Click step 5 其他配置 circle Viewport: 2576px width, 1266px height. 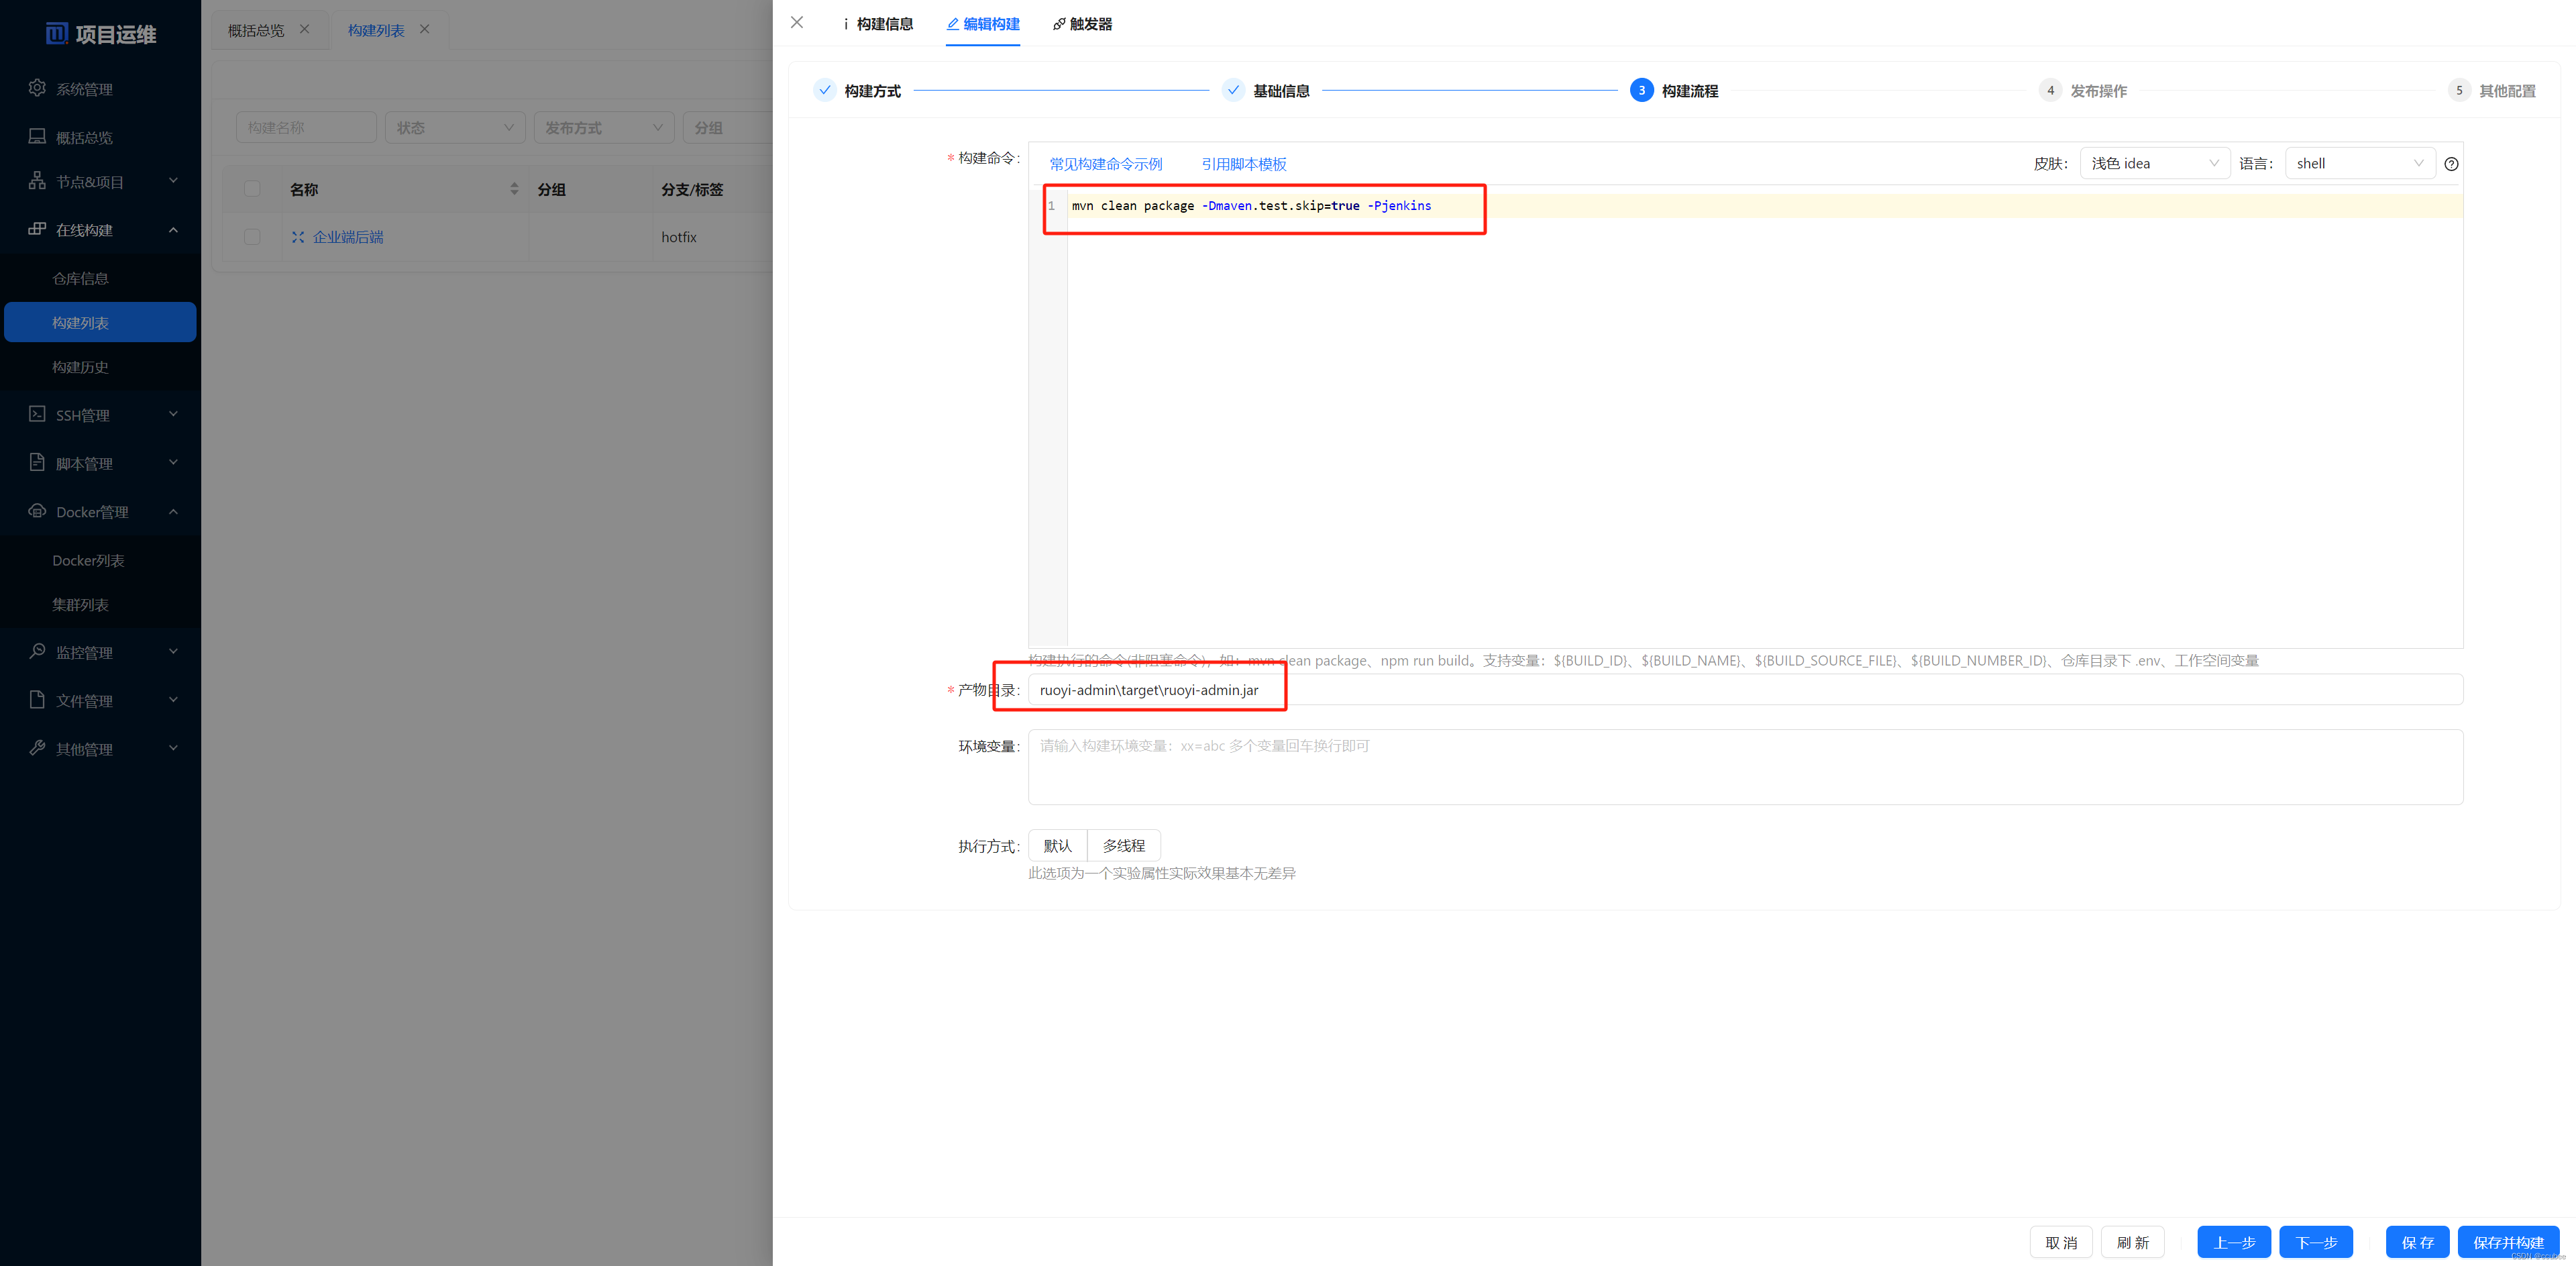(2459, 90)
